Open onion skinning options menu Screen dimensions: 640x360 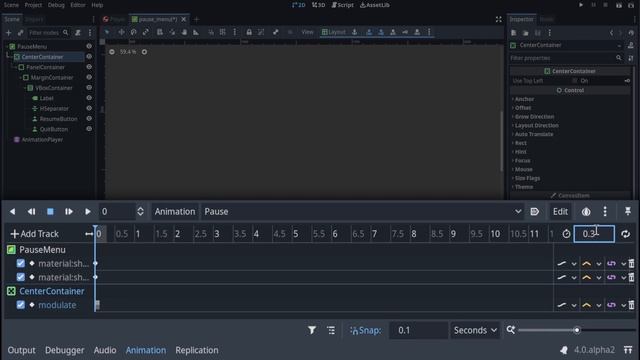[x=605, y=211]
